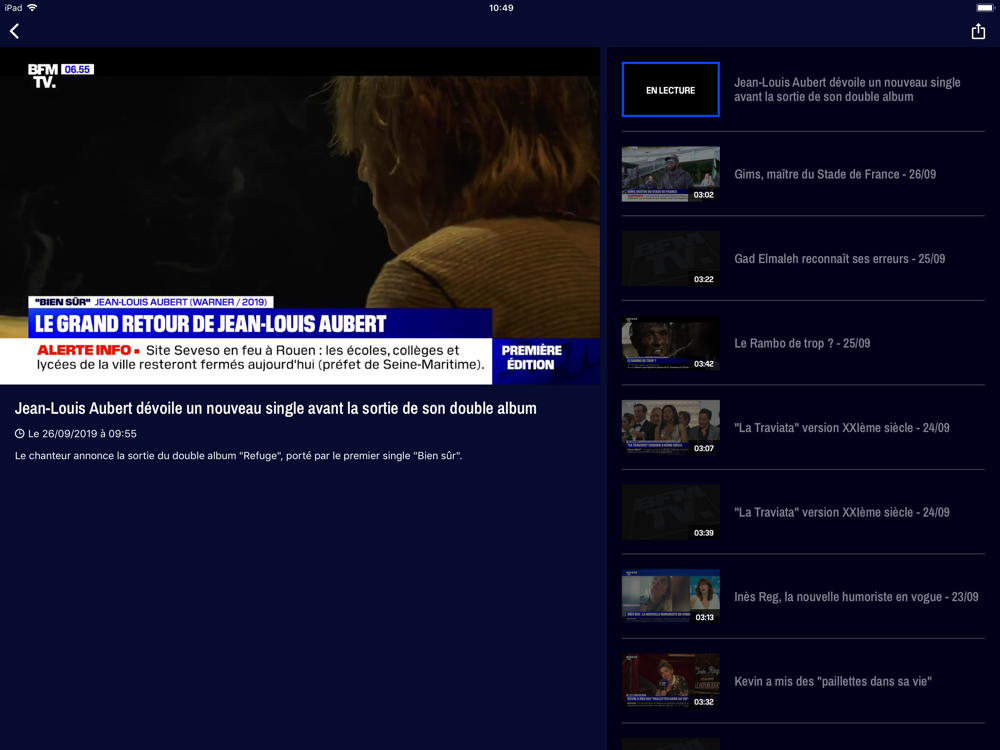Tap the 10:49 status bar clock
Screen dimensions: 1000x750
501,8
